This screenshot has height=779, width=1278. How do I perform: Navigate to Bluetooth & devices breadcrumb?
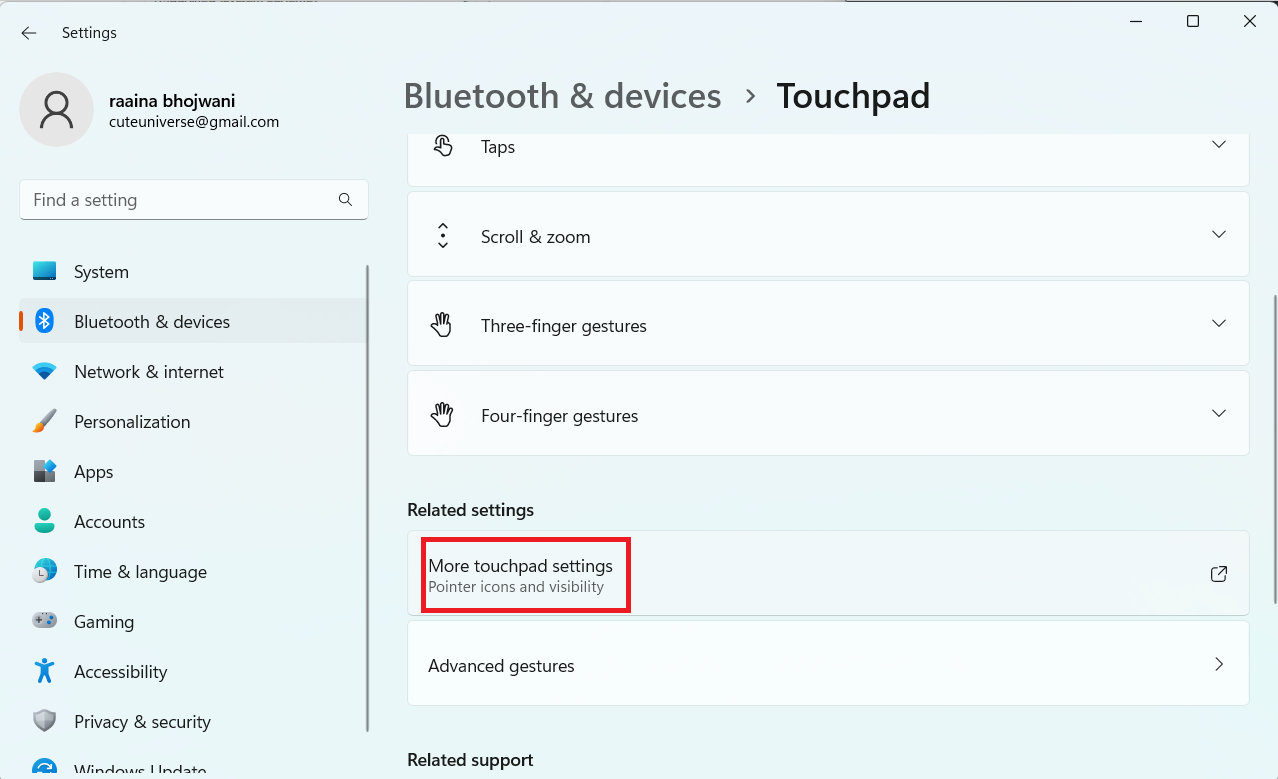562,96
